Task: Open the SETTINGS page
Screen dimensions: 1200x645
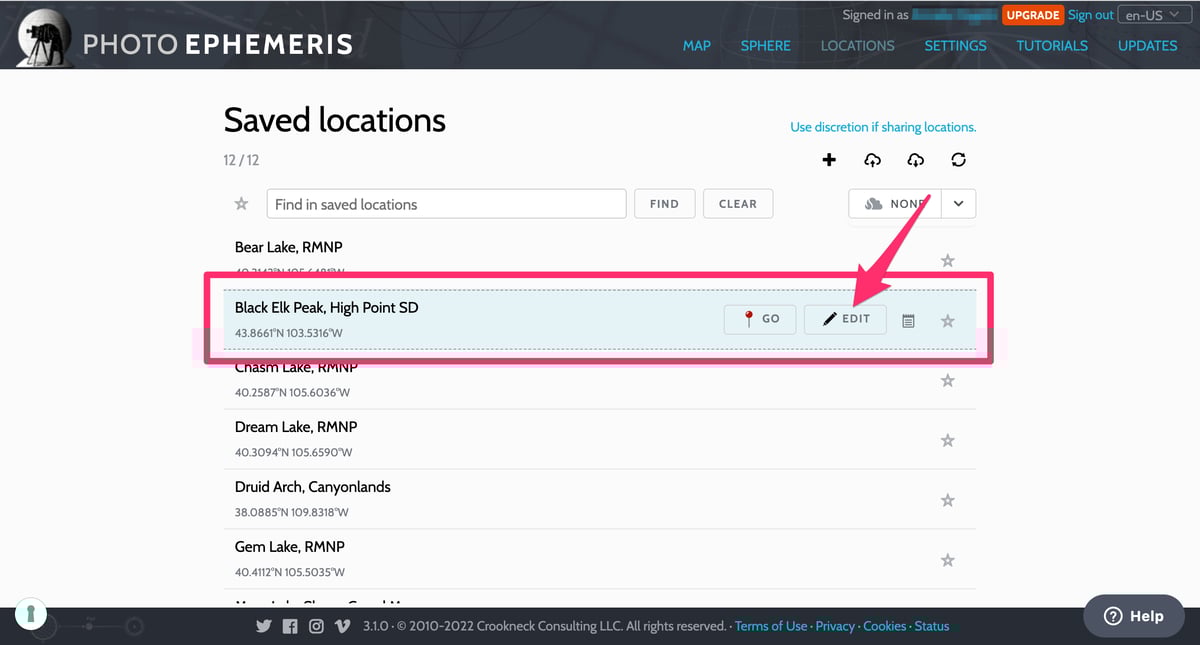Action: pos(955,46)
